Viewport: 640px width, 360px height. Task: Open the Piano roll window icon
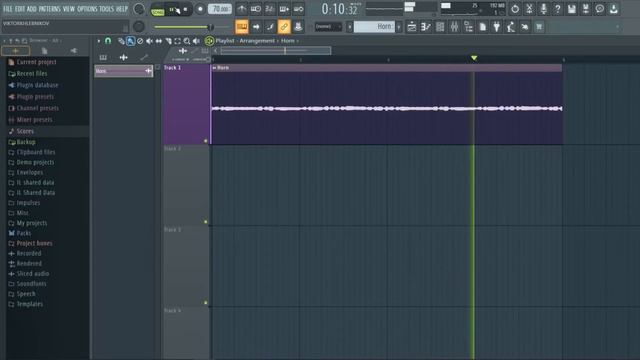tap(426, 27)
